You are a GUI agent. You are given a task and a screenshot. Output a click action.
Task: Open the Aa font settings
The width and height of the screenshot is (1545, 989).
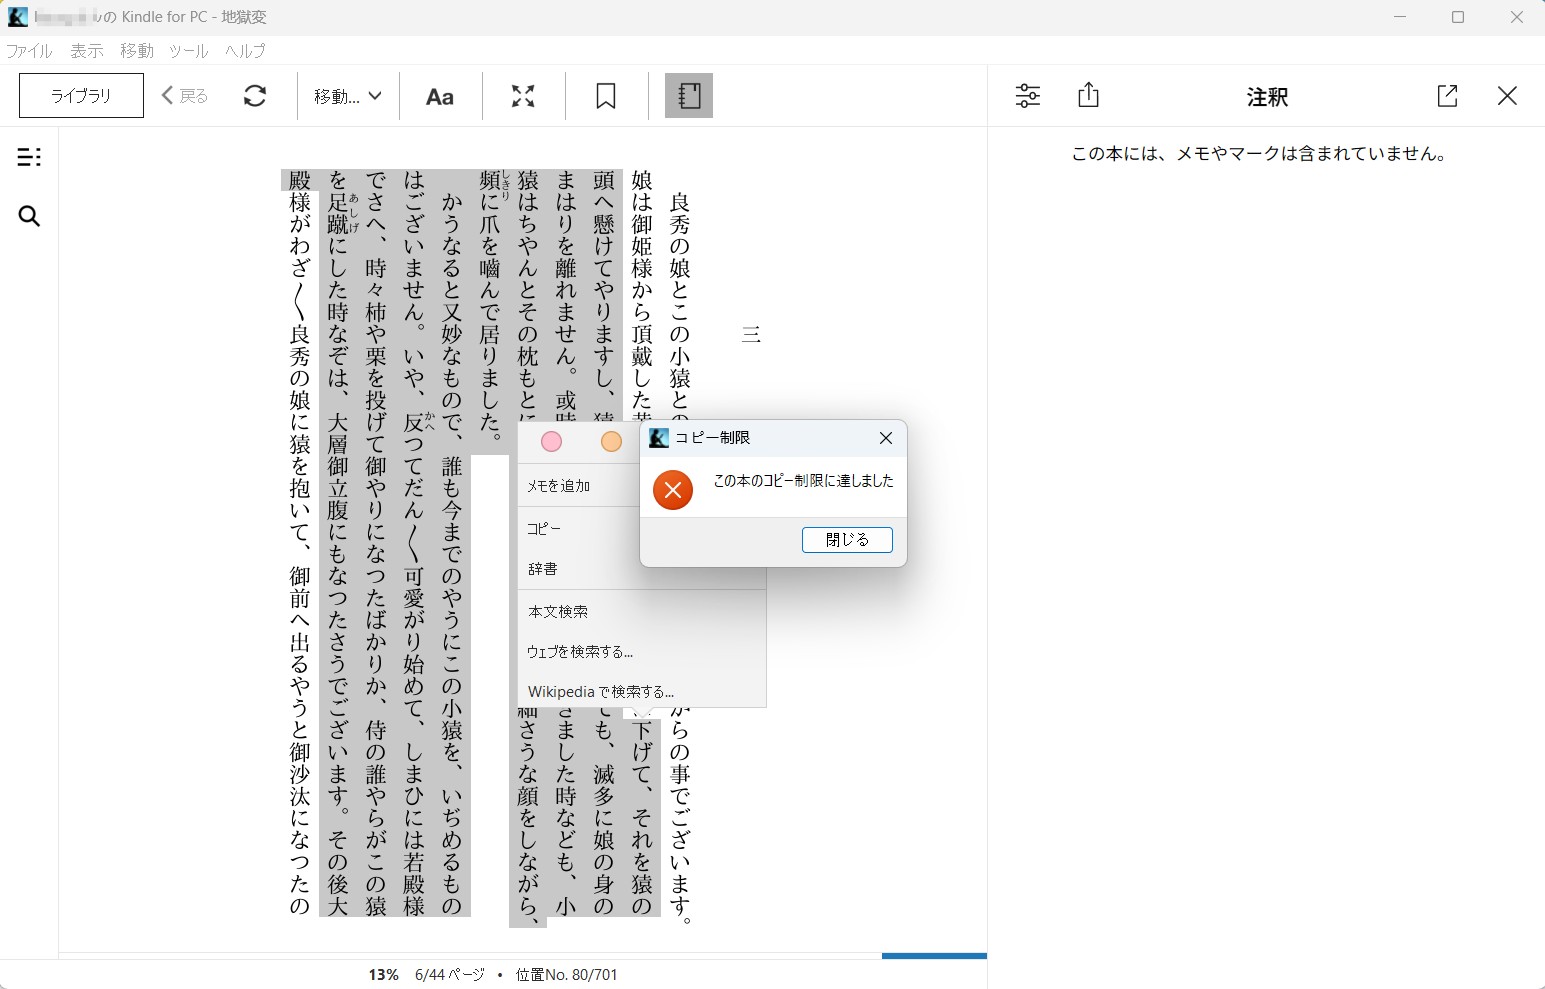pos(440,96)
